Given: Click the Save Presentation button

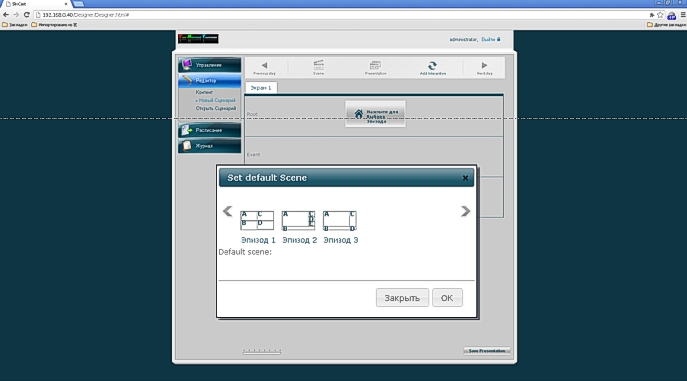Looking at the screenshot, I should coord(487,351).
